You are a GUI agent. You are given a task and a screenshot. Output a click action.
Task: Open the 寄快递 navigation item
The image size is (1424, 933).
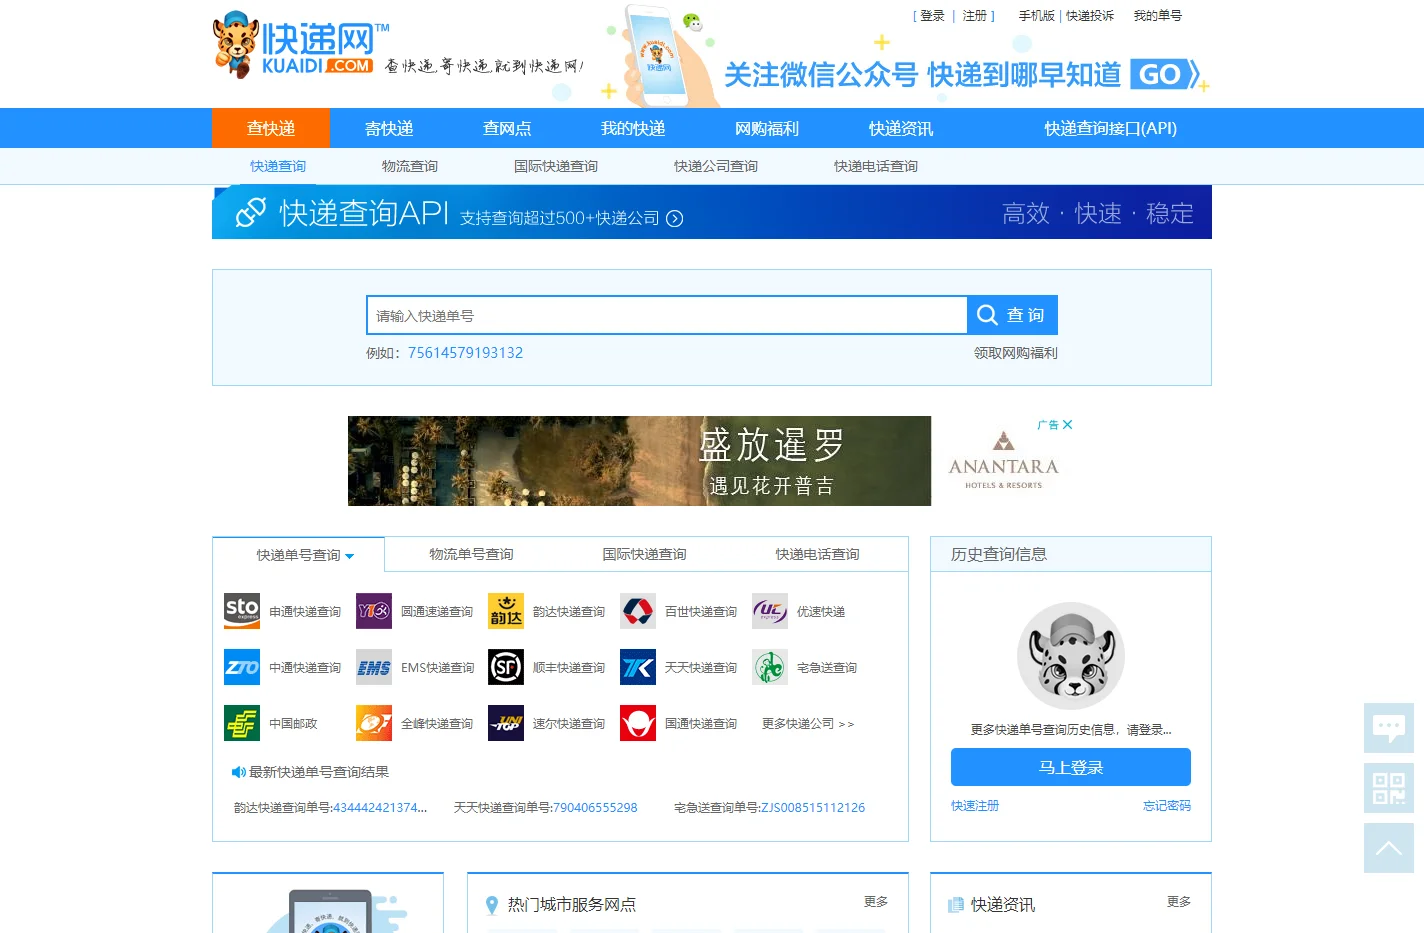(389, 128)
